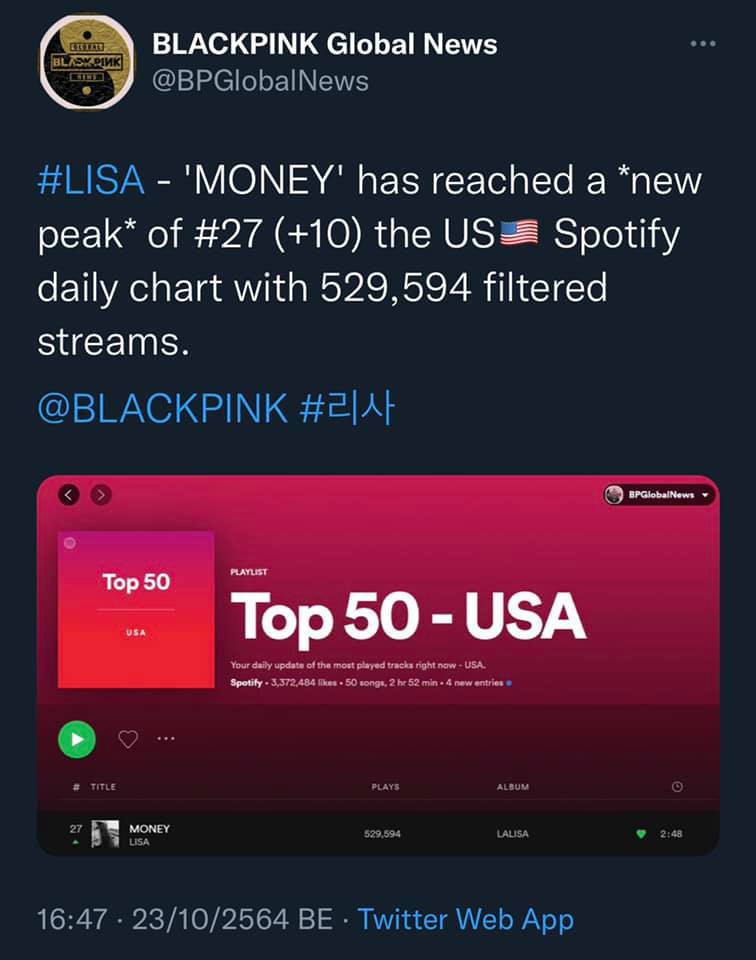
Task: Click the #리사 hashtag
Action: 347,408
